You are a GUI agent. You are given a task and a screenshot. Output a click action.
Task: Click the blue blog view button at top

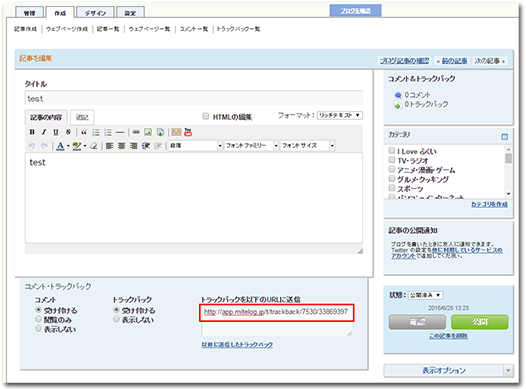coord(356,11)
